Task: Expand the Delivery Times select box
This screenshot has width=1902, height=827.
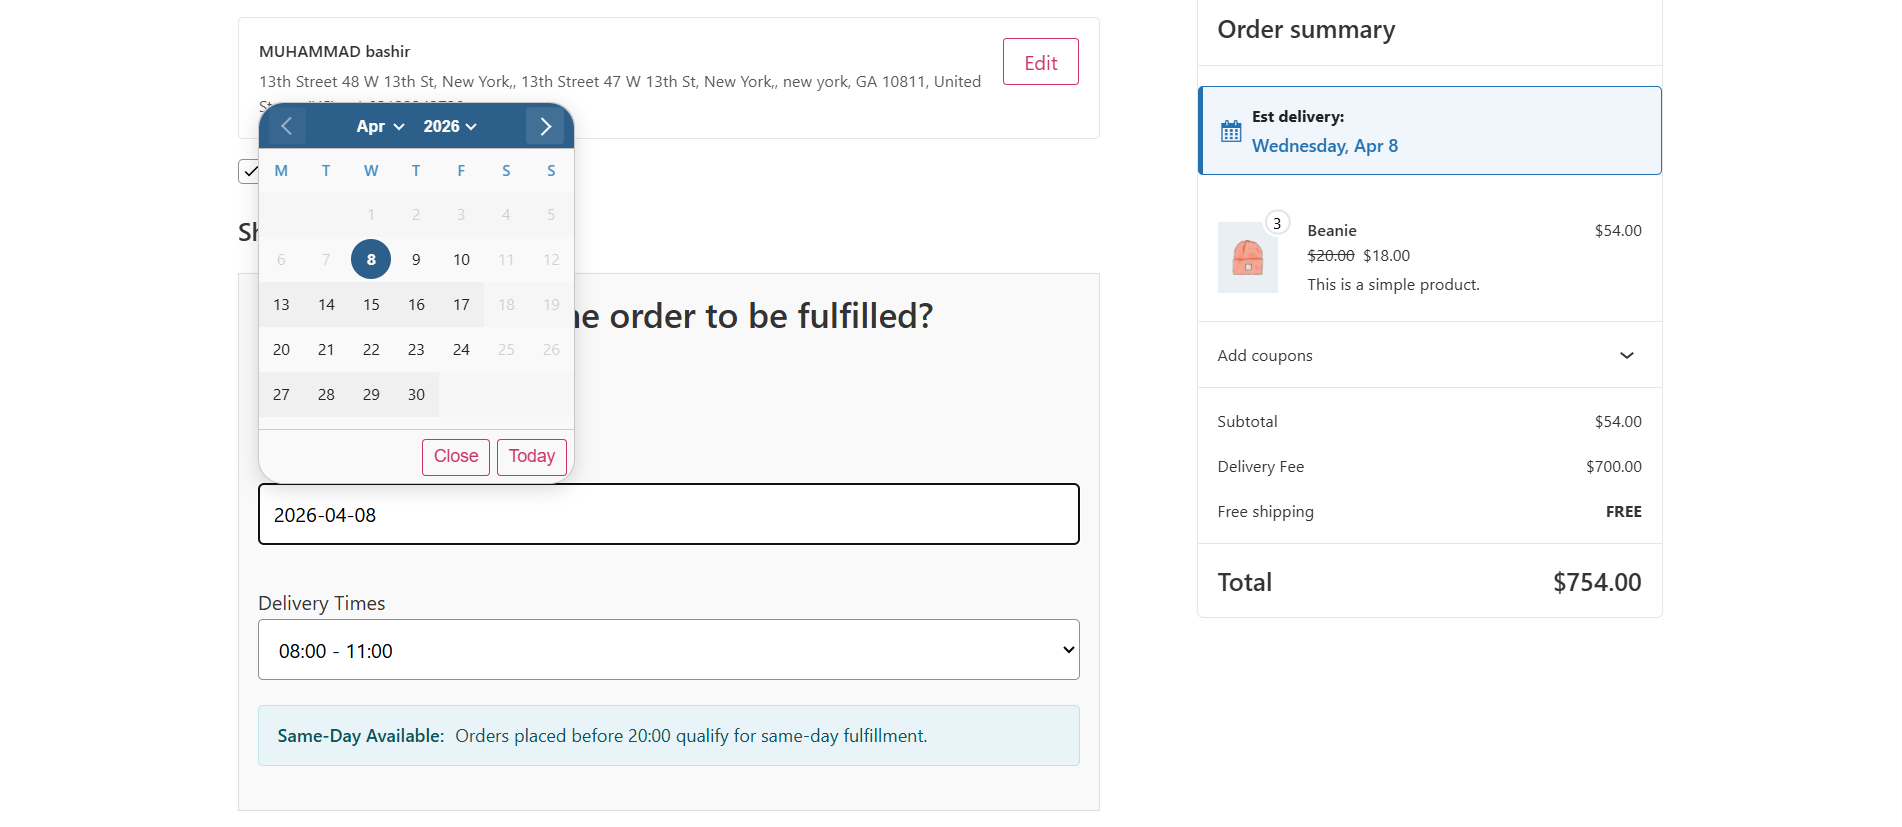Action: coord(668,650)
